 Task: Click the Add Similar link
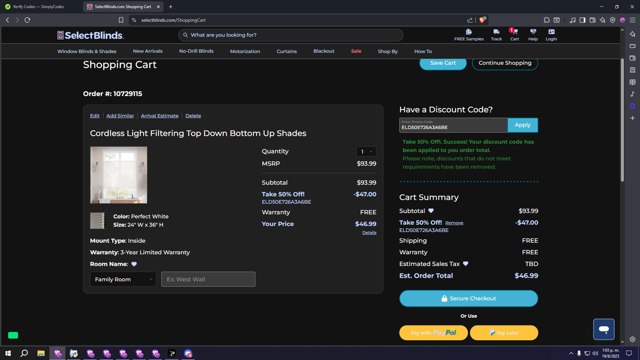120,116
